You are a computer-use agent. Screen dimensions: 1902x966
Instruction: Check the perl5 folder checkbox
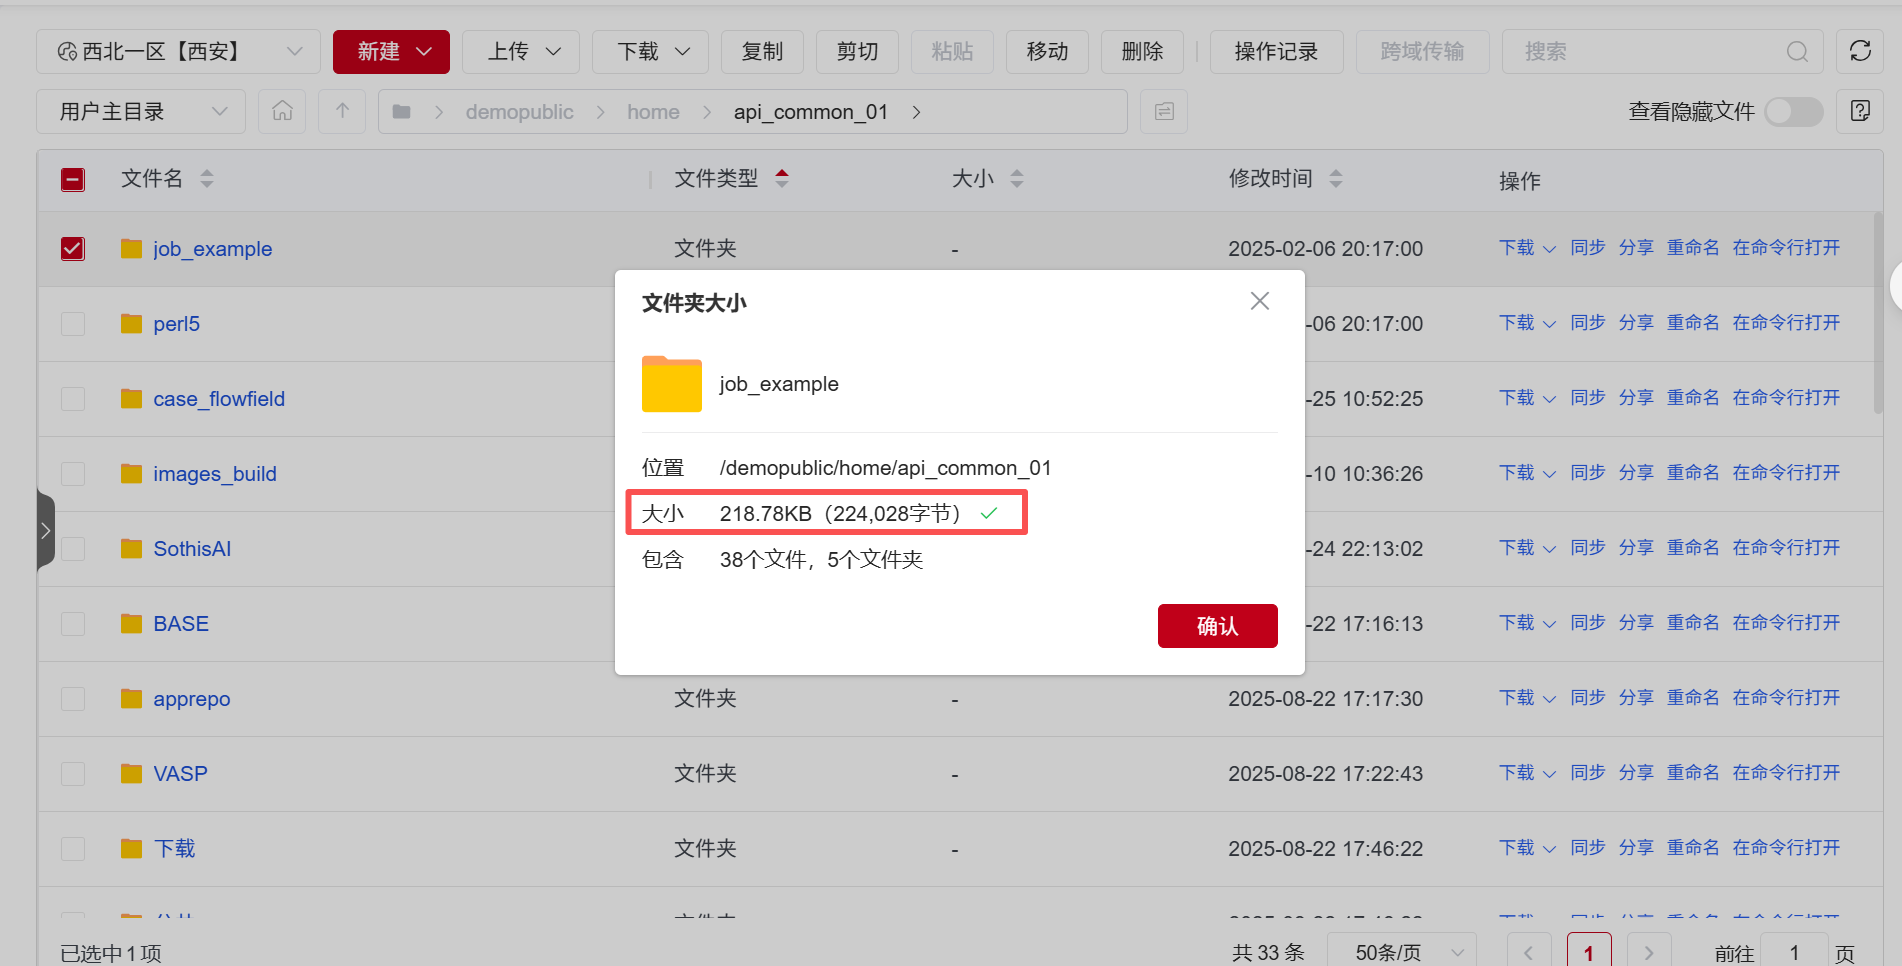pyautogui.click(x=73, y=324)
